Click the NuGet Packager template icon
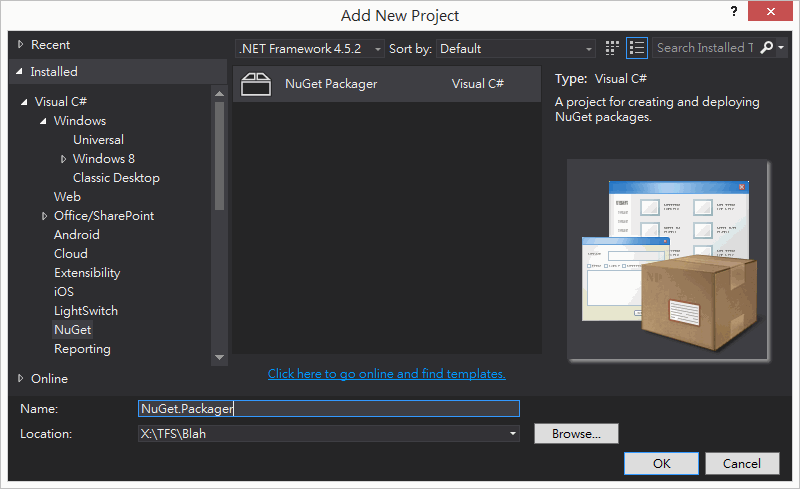This screenshot has width=800, height=489. (256, 84)
